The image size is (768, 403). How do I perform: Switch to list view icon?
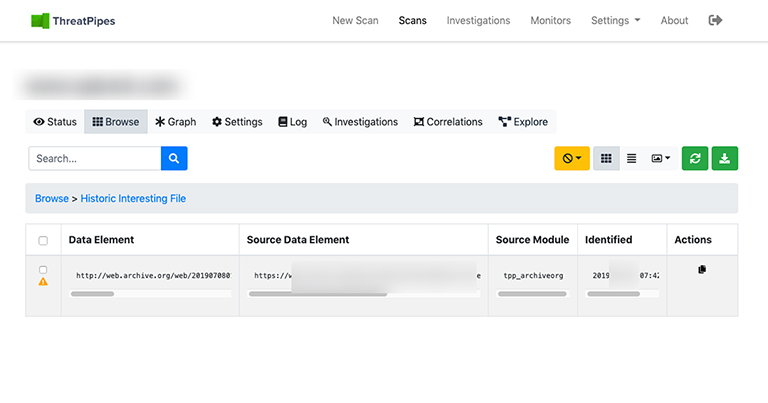(x=632, y=158)
